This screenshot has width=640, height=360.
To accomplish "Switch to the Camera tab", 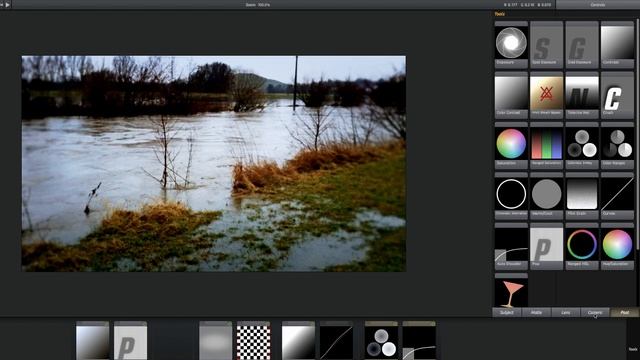I will pos(595,313).
